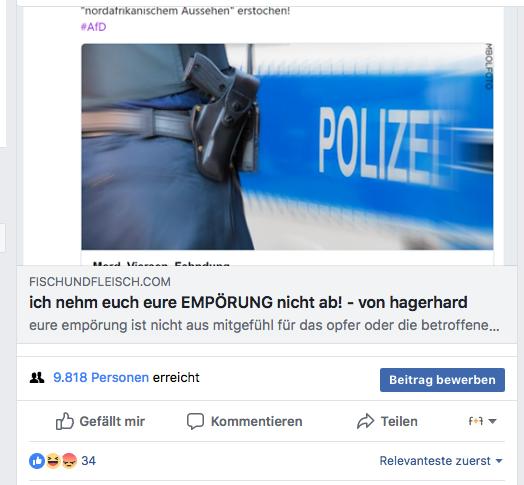This screenshot has width=524, height=485.
Task: Expand the Relevanteste zuerst sorting dropdown
Action: (x=441, y=461)
